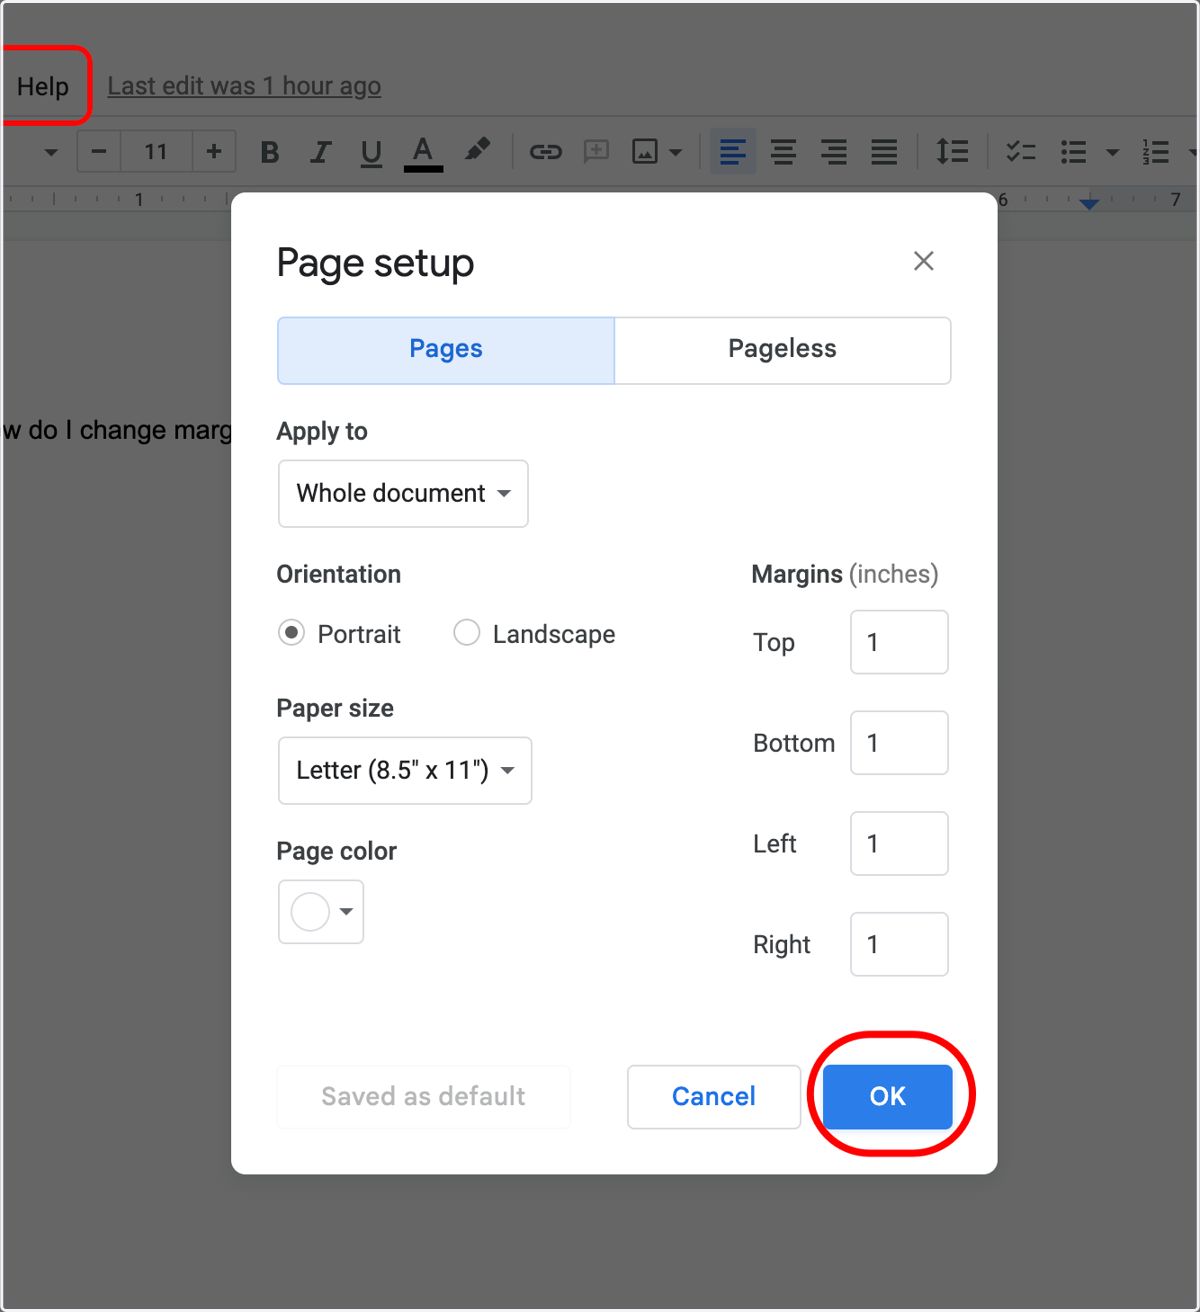1200x1312 pixels.
Task: Open the Help menu
Action: [x=43, y=87]
